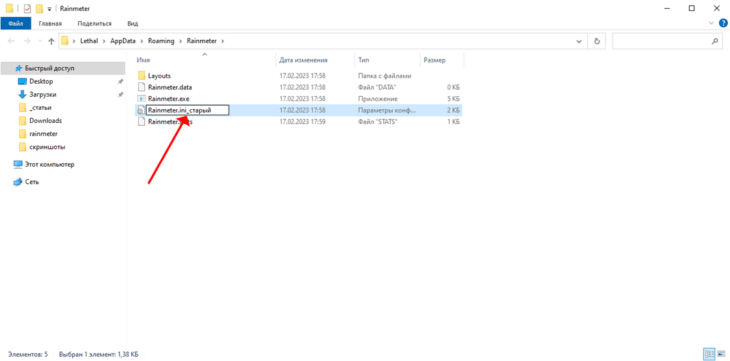Click the 17.02.2023 17:59 date cell
Image resolution: width=730 pixels, height=361 pixels.
302,122
